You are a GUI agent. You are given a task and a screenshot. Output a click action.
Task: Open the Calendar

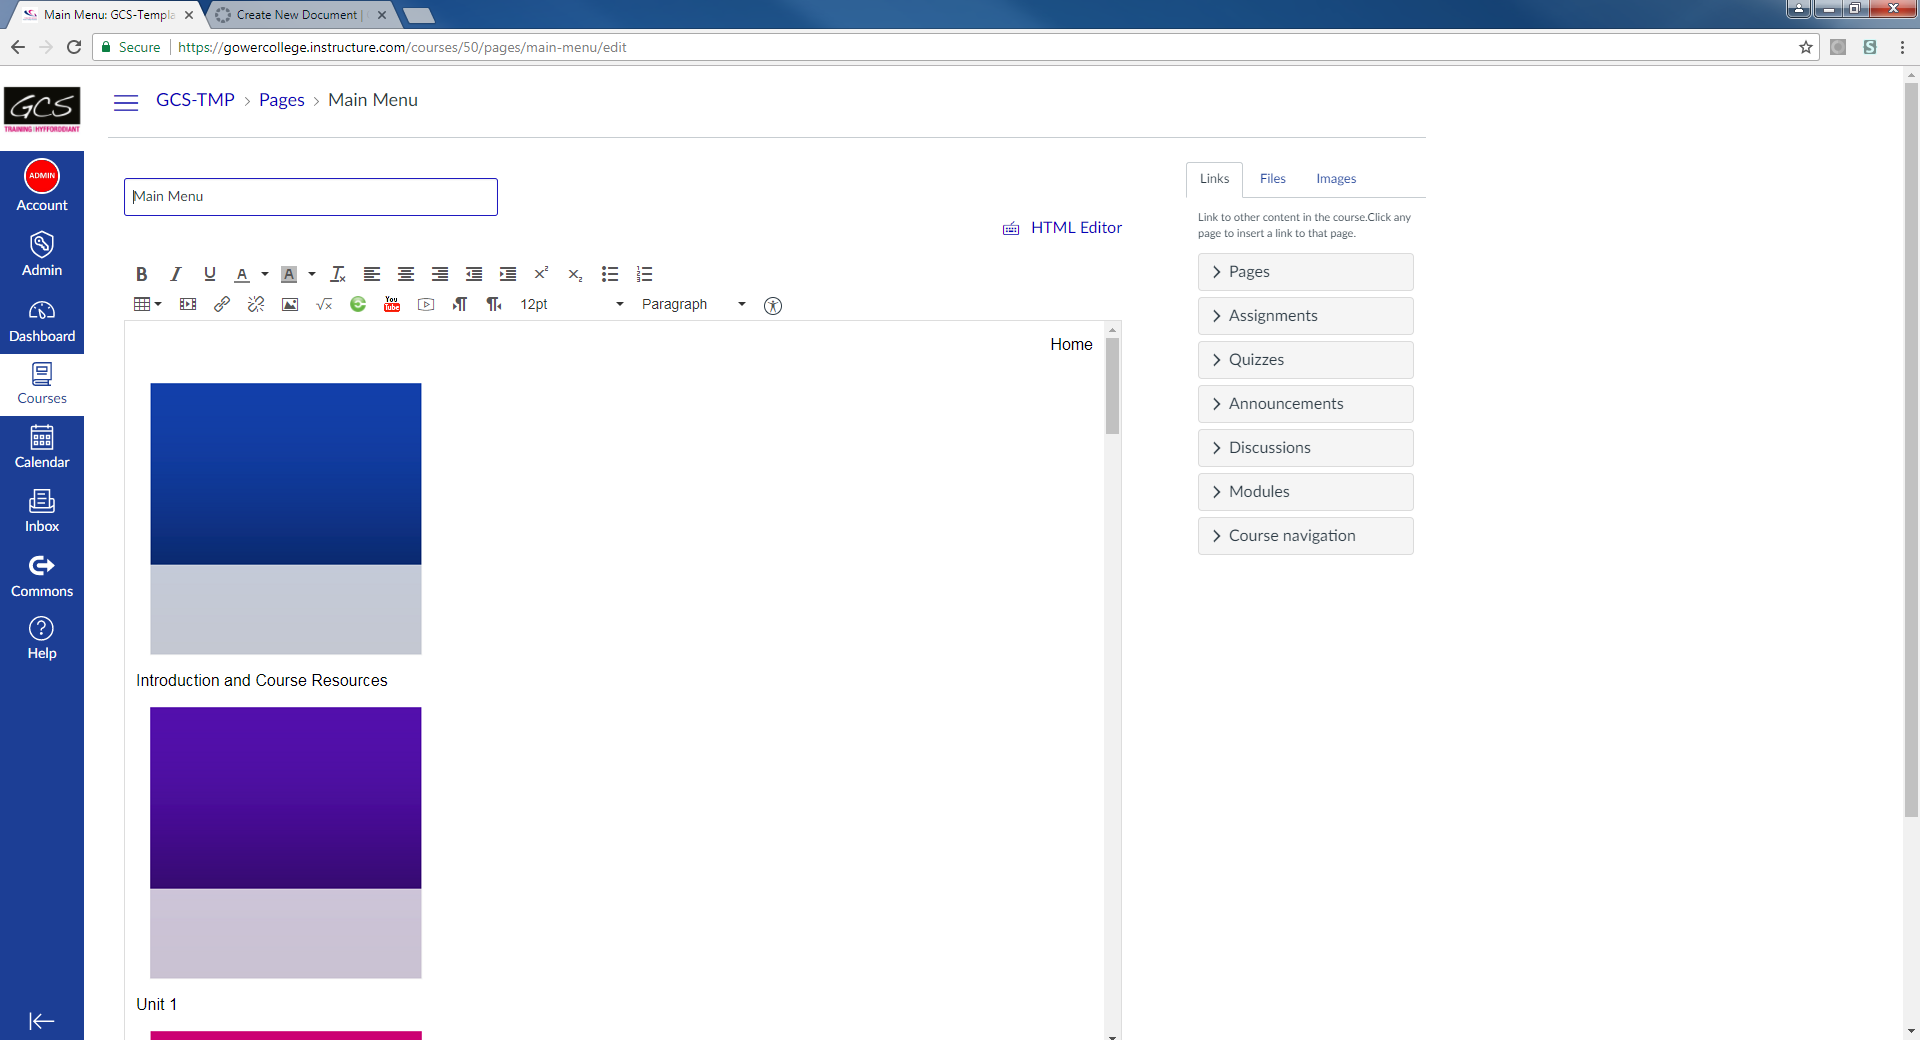pyautogui.click(x=42, y=447)
